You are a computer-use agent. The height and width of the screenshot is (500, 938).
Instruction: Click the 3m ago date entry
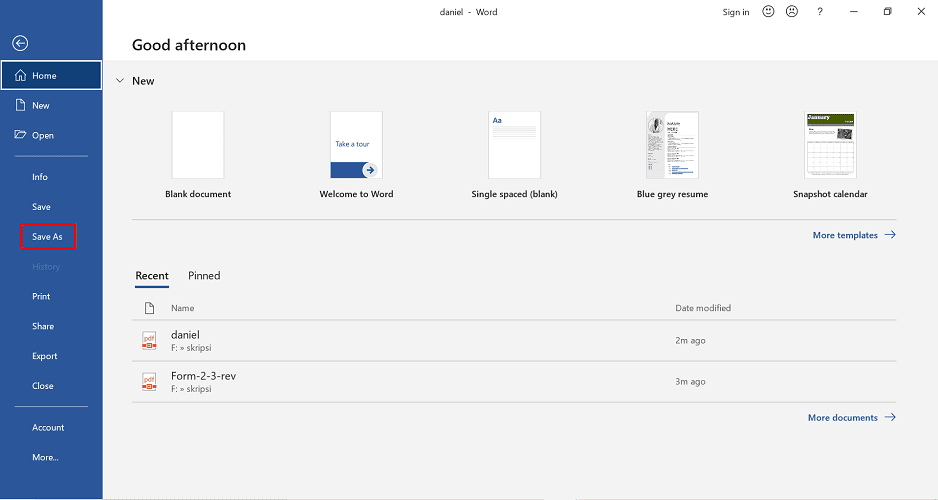pyautogui.click(x=690, y=382)
